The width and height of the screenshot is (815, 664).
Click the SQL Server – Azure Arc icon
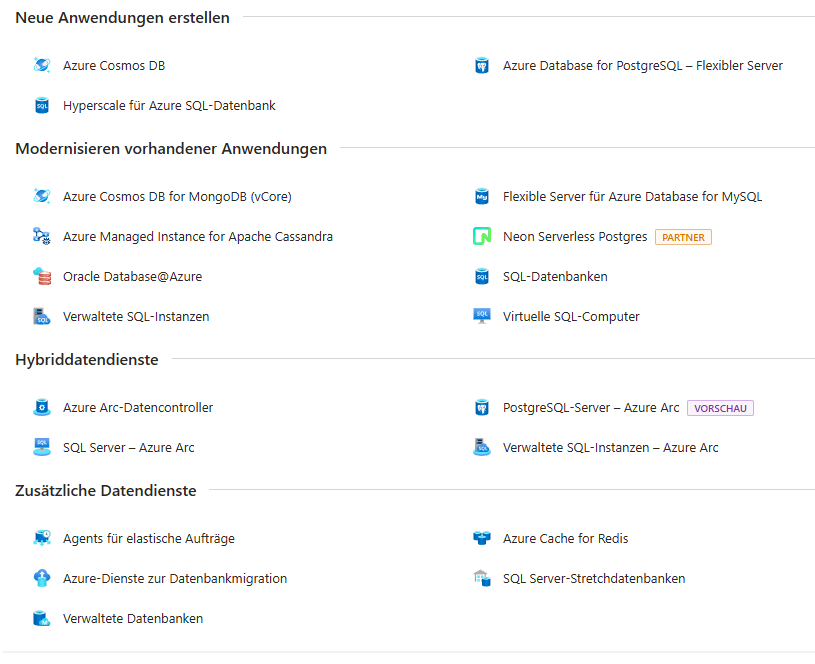[41, 447]
